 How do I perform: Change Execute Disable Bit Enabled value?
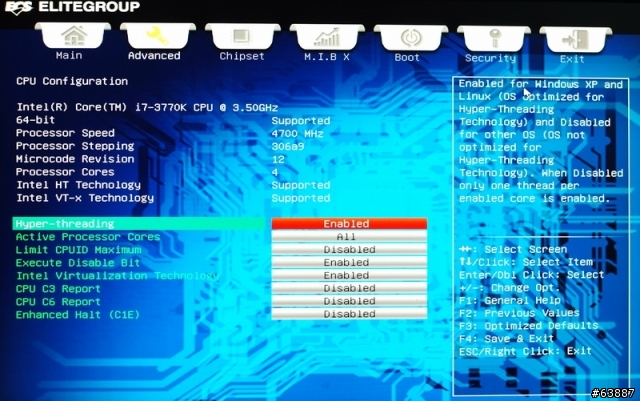point(349,262)
